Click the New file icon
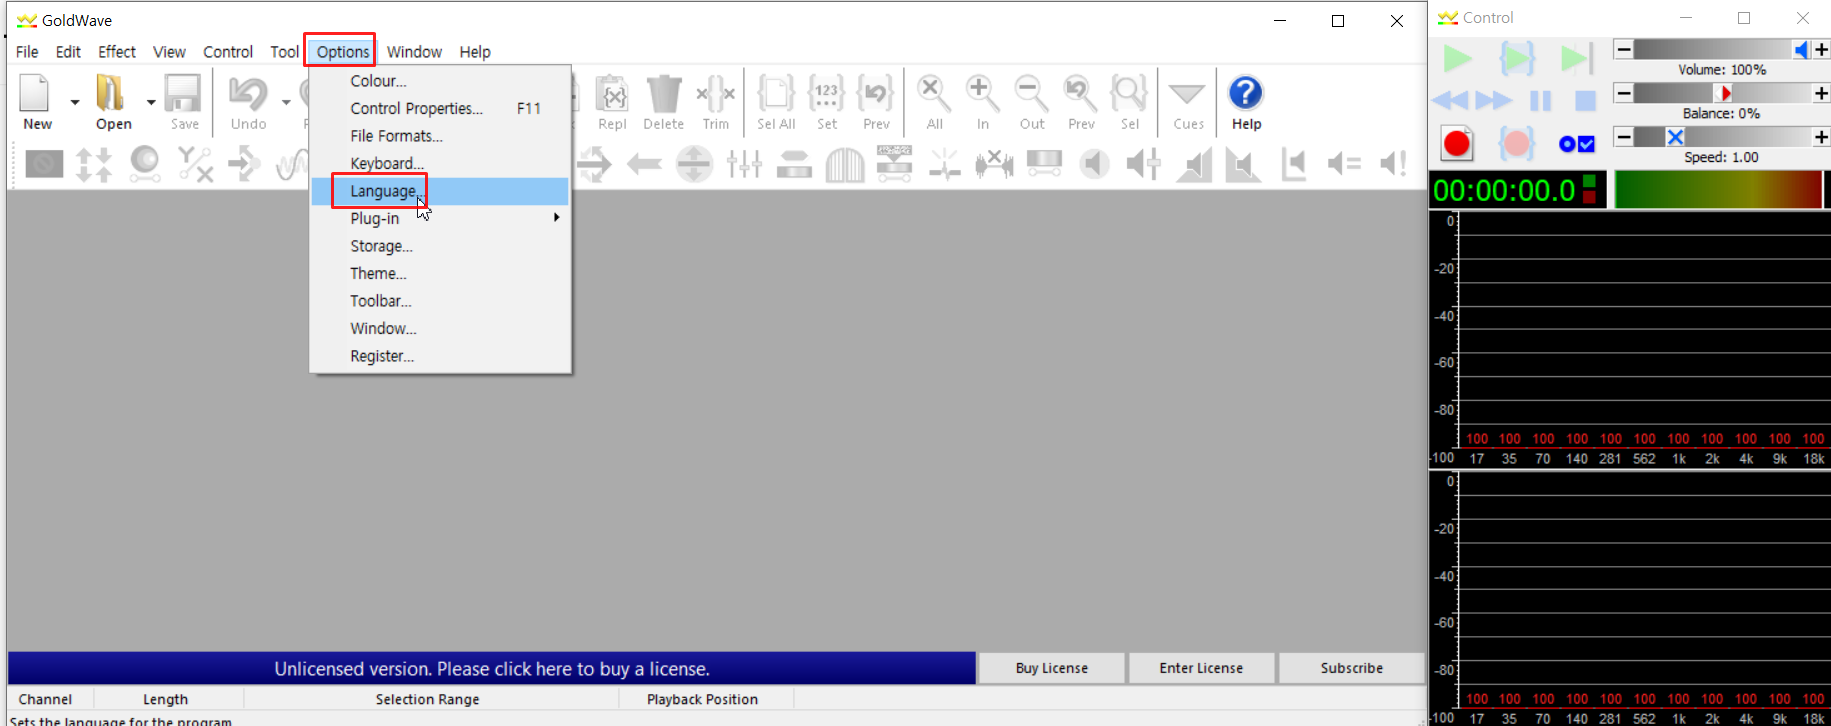The height and width of the screenshot is (726, 1831). [x=36, y=94]
